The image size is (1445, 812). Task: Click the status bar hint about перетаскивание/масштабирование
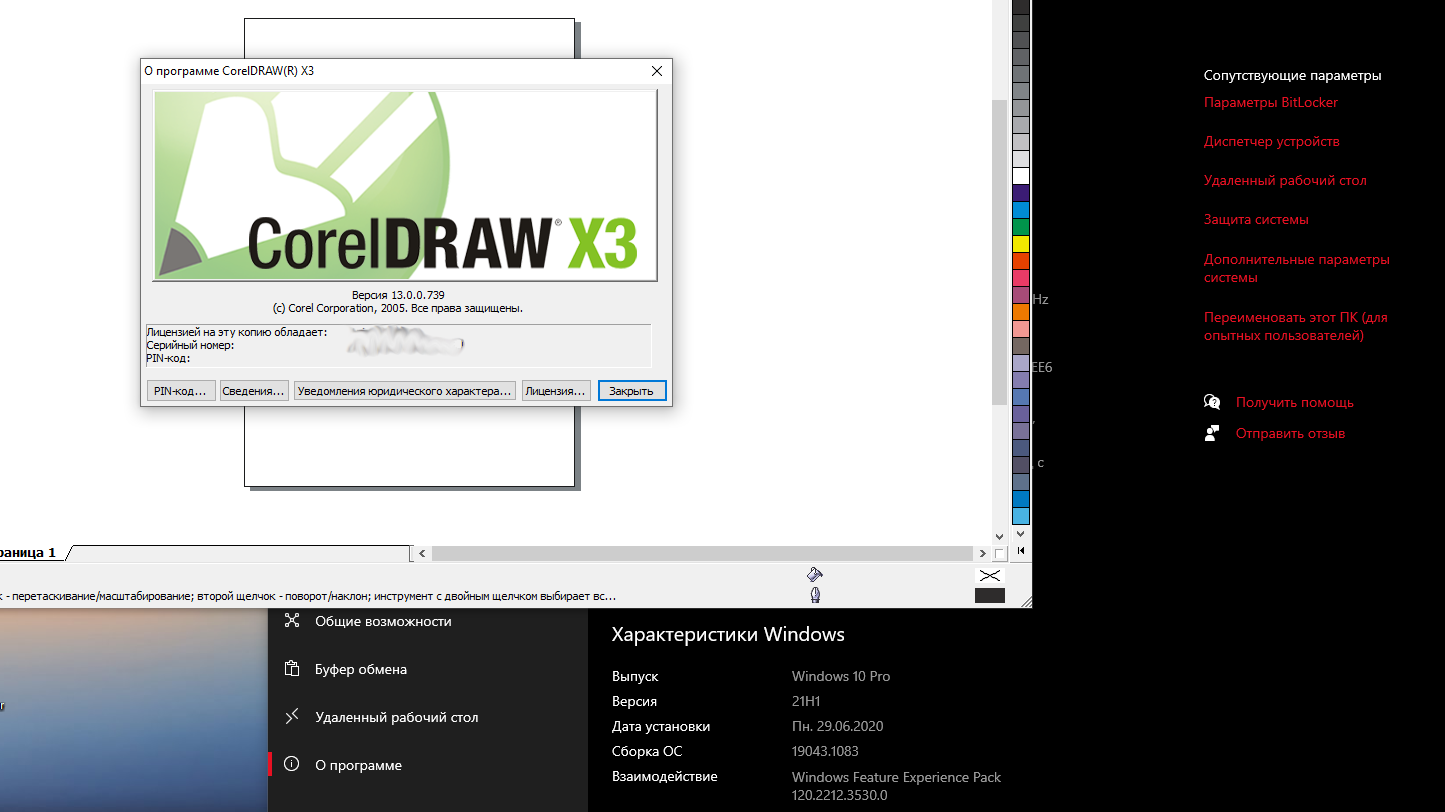pos(307,595)
